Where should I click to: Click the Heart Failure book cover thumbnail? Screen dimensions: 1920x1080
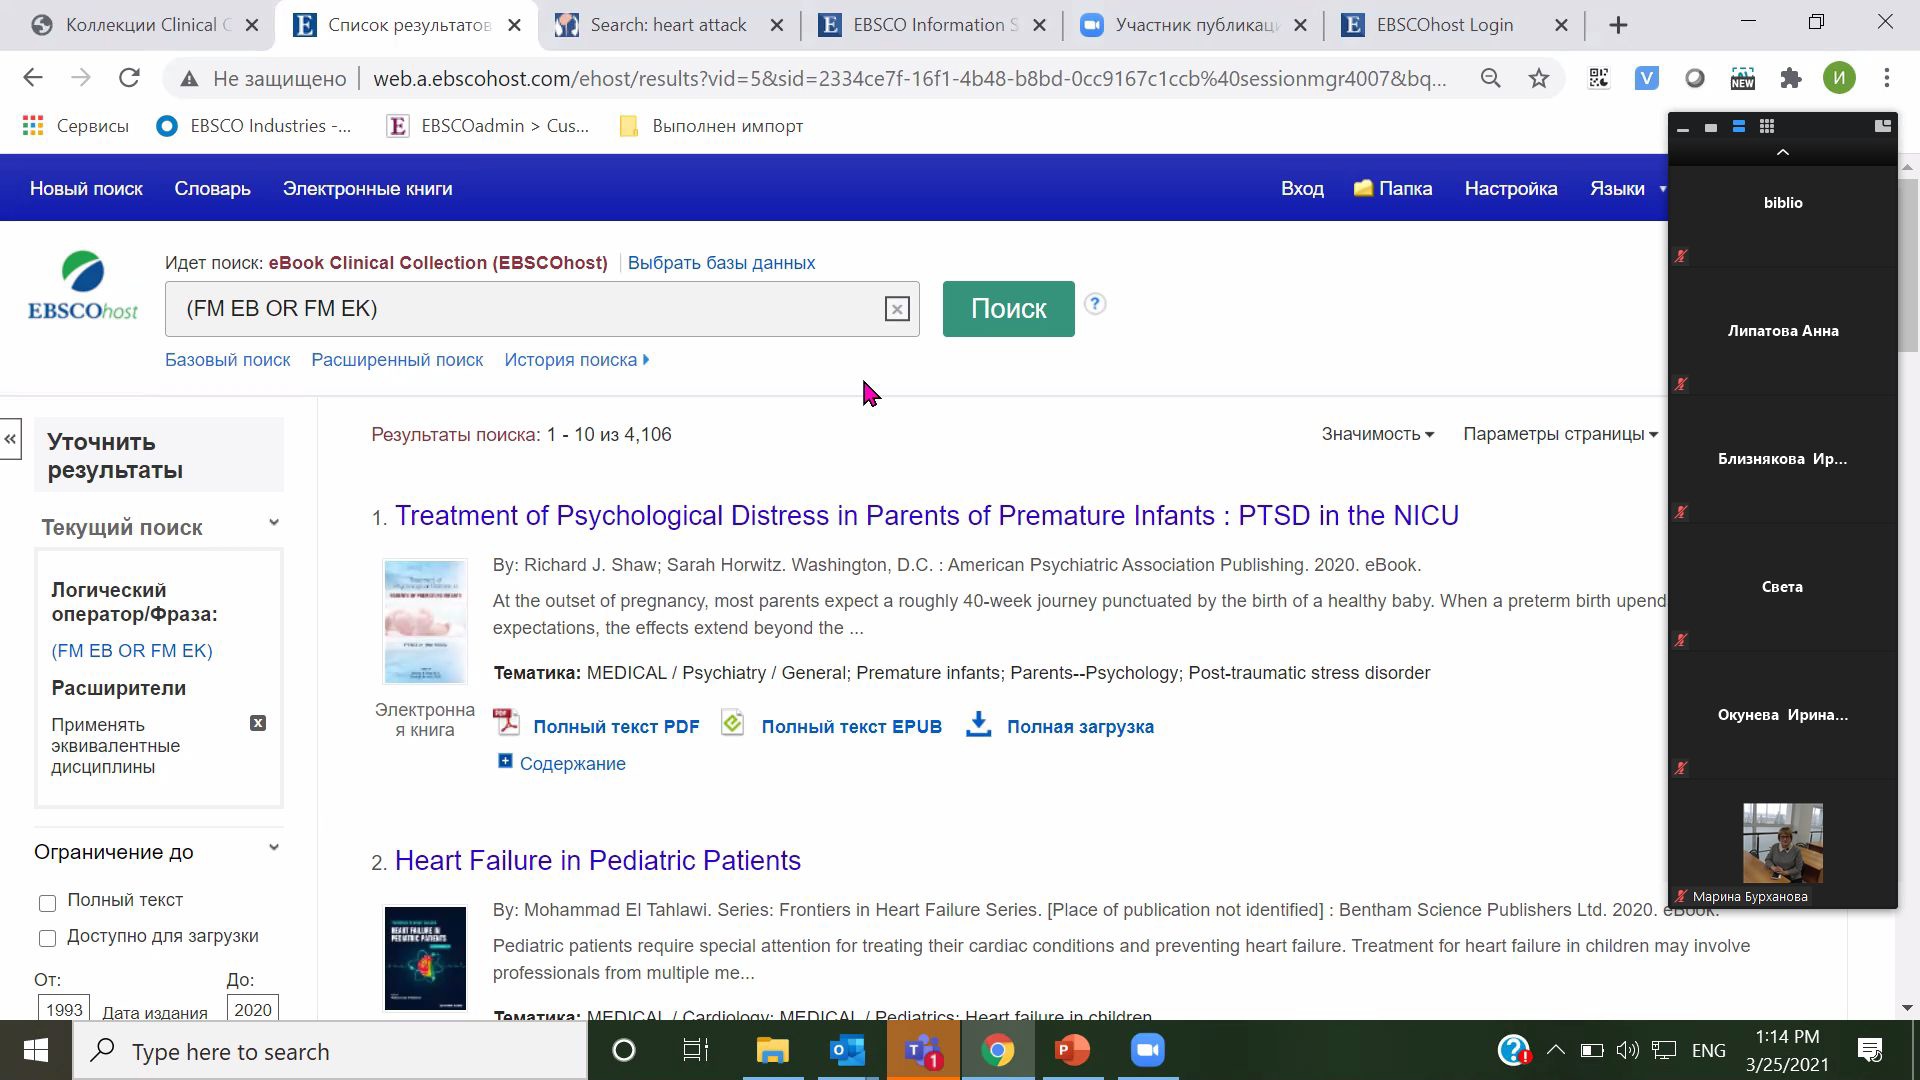(425, 958)
